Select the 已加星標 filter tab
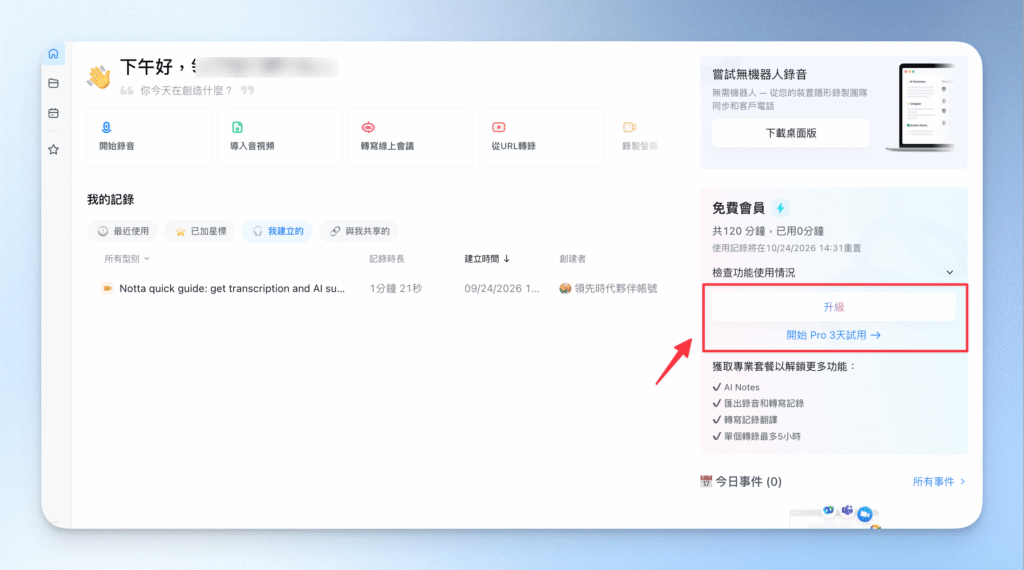This screenshot has height=570, width=1024. click(200, 231)
